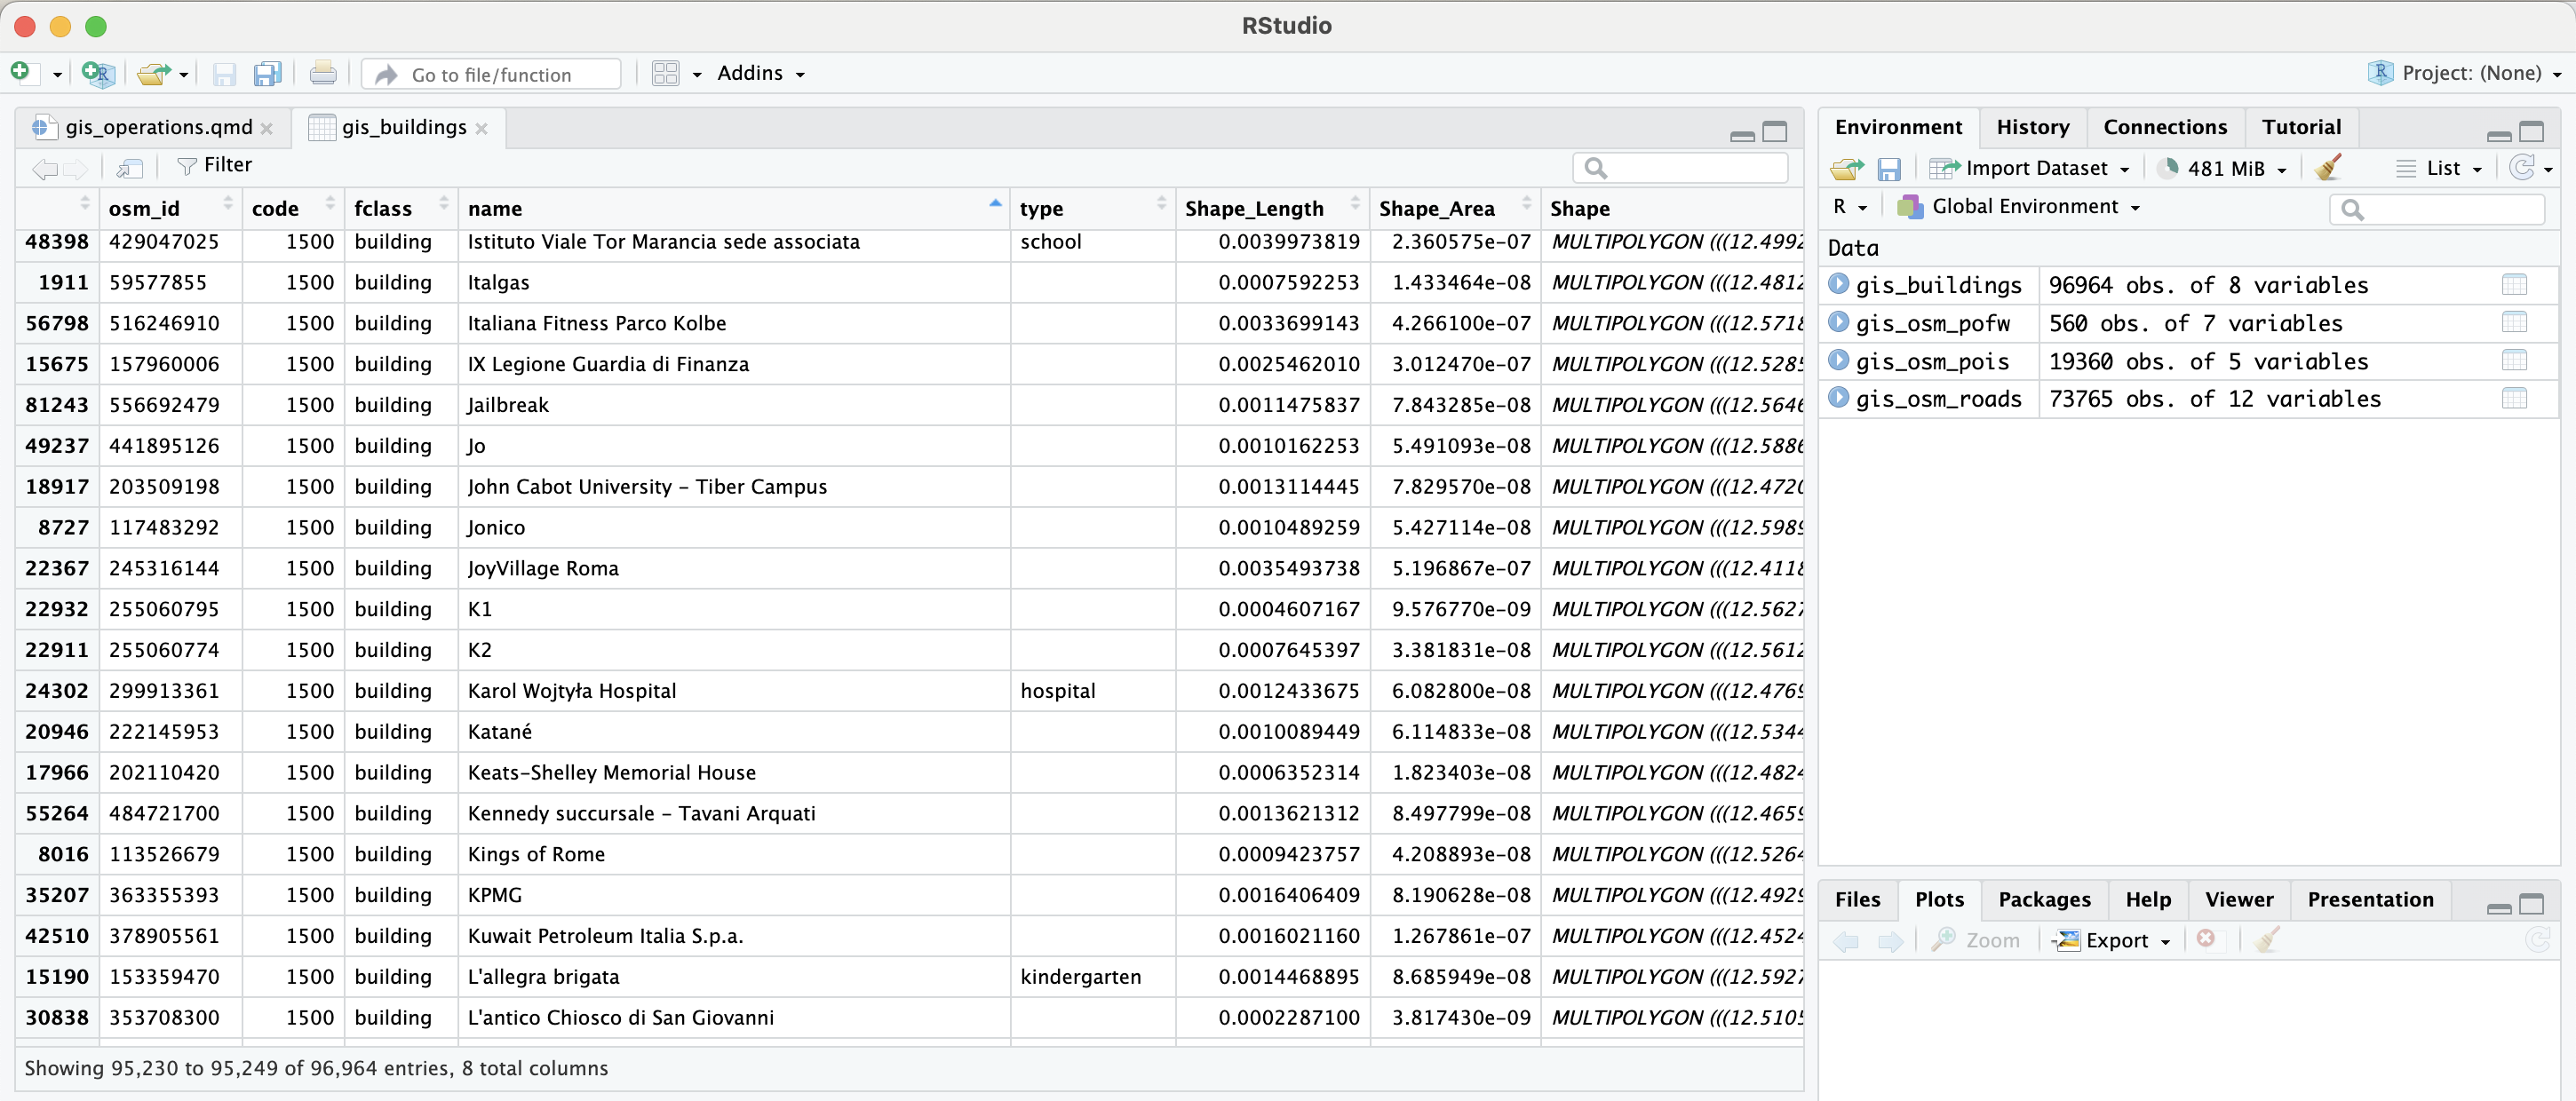Open the Addins menu
This screenshot has width=2576, height=1101.
(760, 73)
